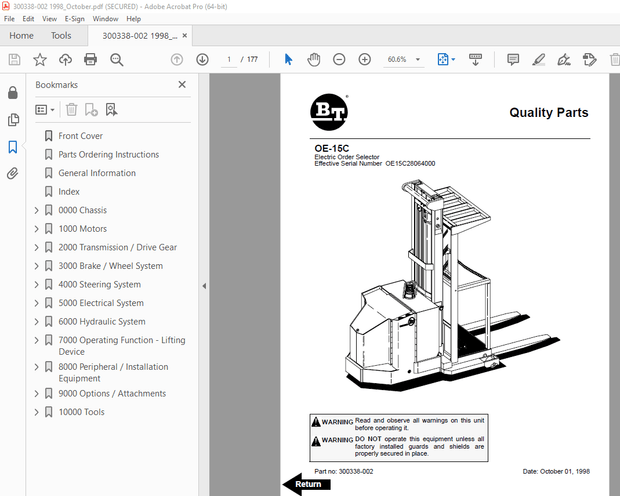Open the Edit menu
This screenshot has height=496, width=620.
(28, 19)
